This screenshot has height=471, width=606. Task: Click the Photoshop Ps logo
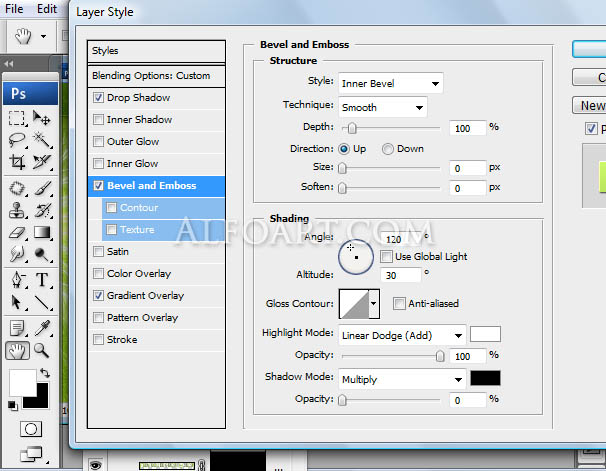coord(31,93)
